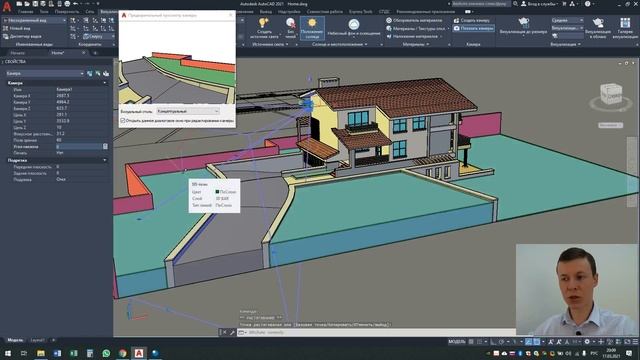Click the search magnifier icon in title bar
The width and height of the screenshot is (640, 360).
(516, 4)
